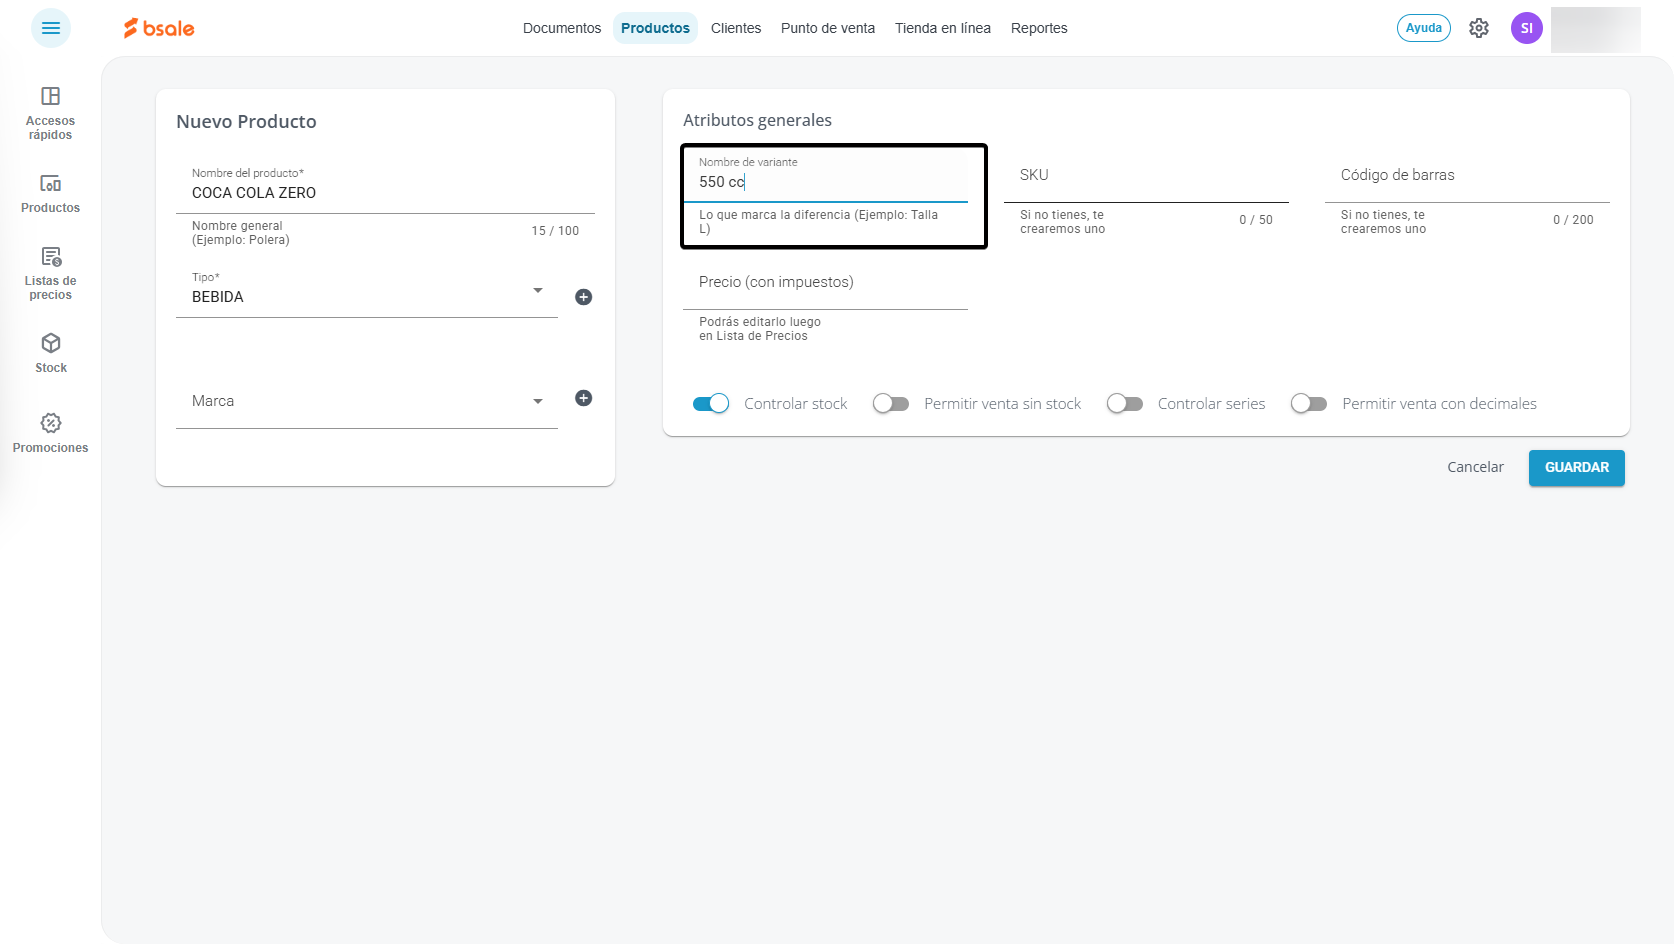The width and height of the screenshot is (1674, 944).
Task: Open the Clientes menu
Action: [x=736, y=28]
